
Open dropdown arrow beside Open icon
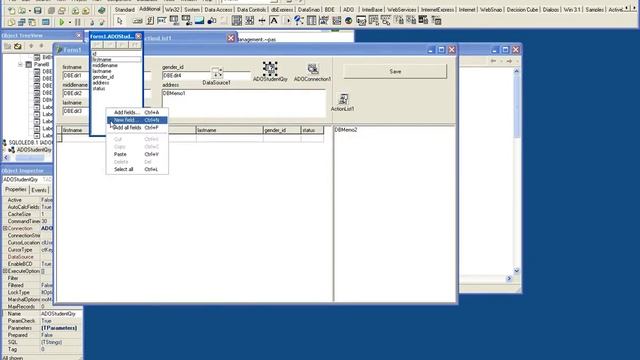(29, 11)
